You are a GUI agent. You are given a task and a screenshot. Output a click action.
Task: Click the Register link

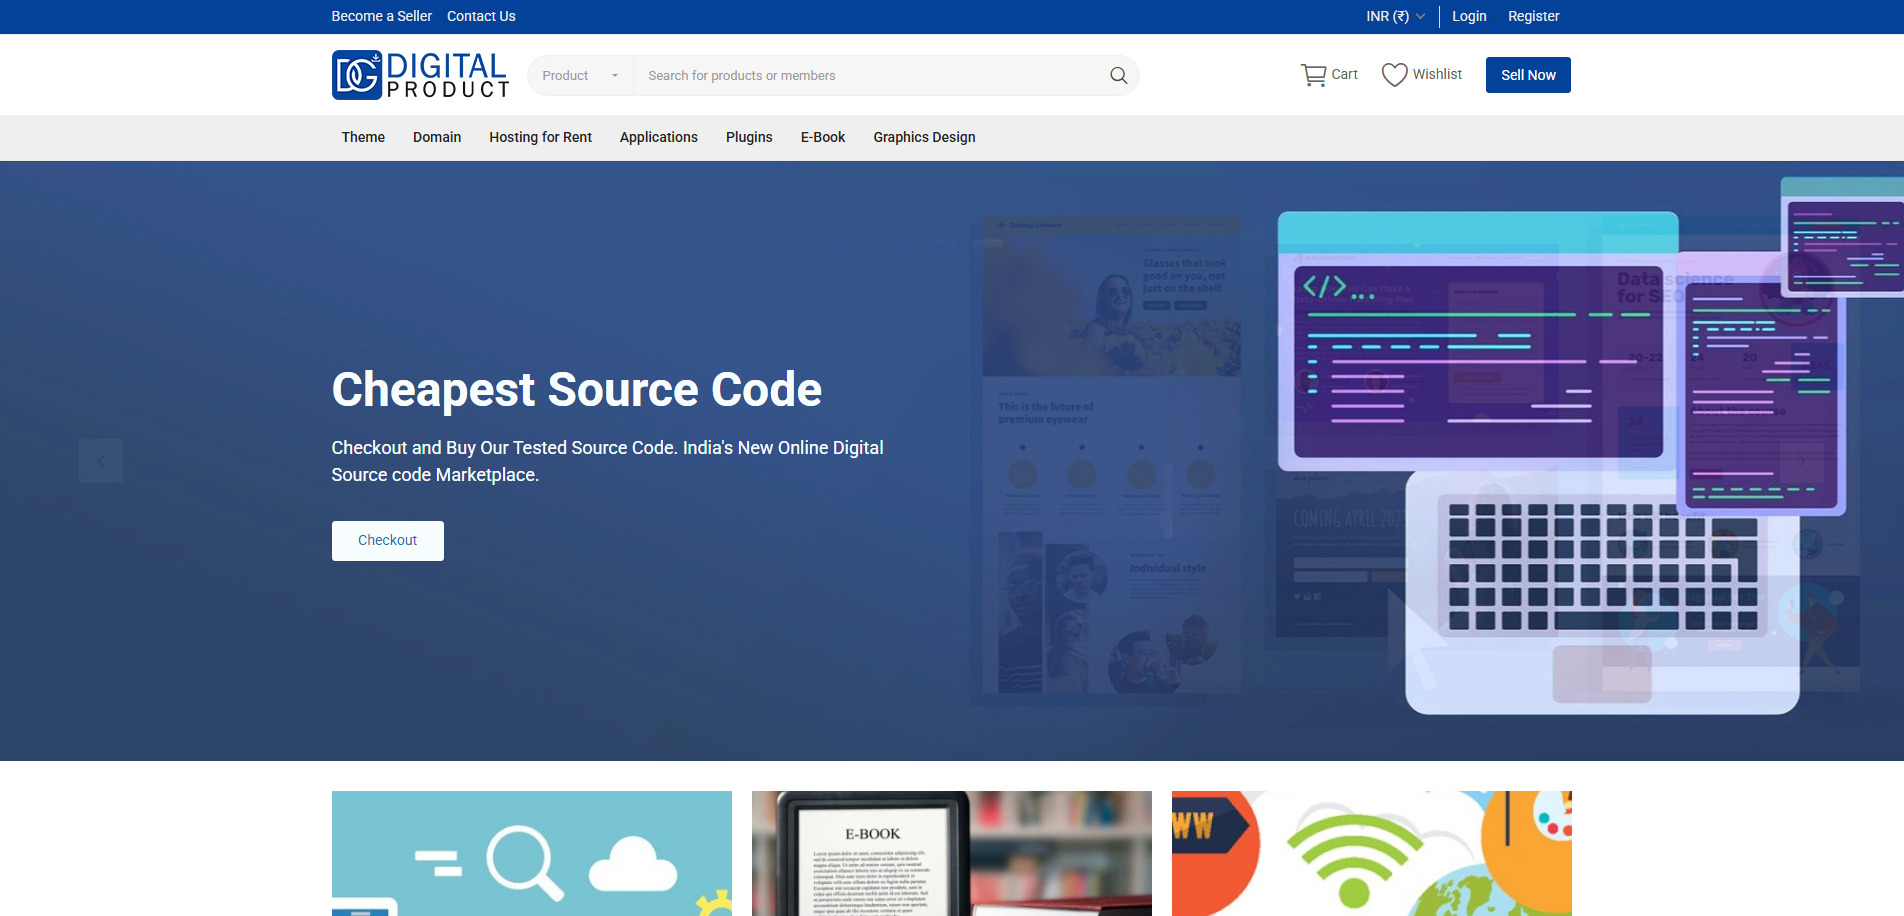1533,16
